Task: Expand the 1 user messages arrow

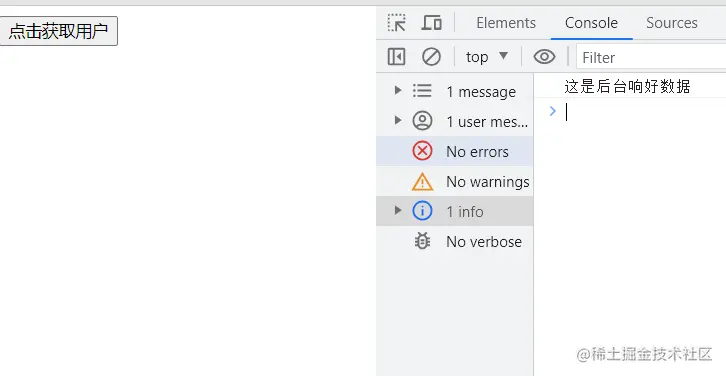Action: [398, 120]
